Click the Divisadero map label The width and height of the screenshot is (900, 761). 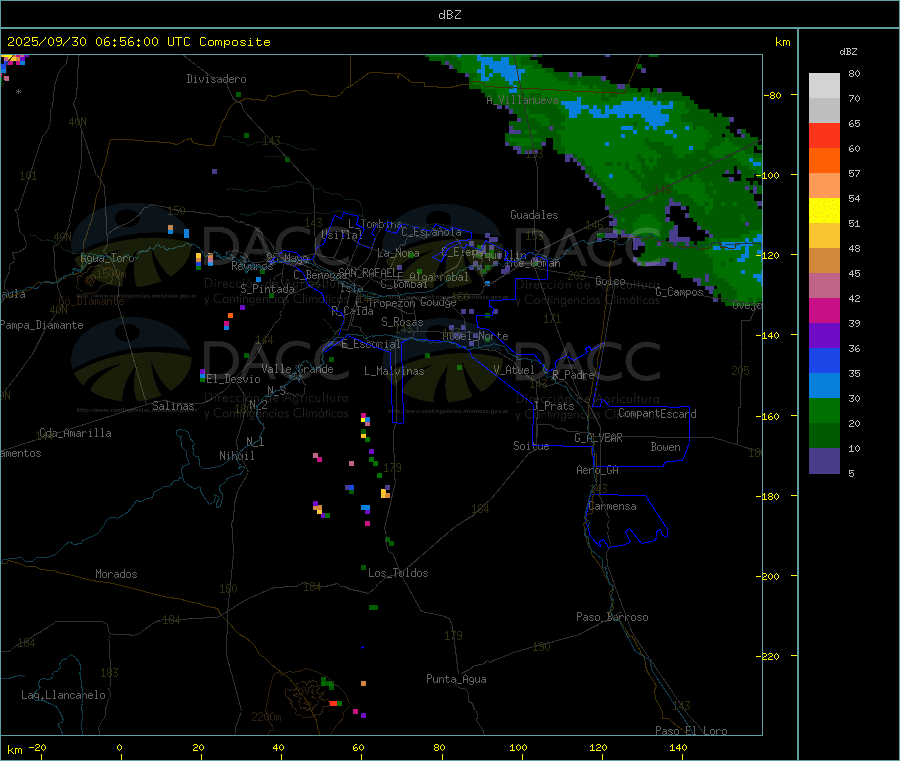click(x=216, y=79)
